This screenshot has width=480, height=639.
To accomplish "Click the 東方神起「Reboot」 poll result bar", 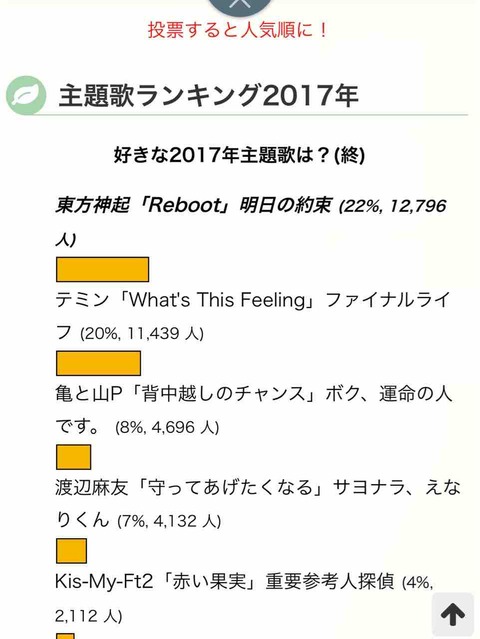I will [102, 269].
